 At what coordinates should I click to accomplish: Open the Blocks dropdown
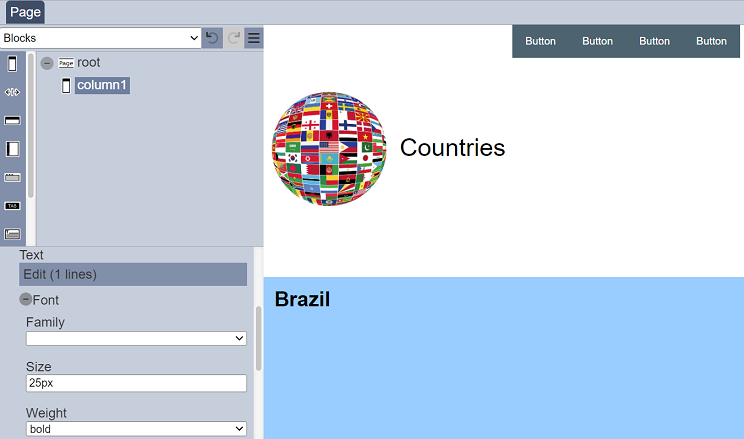(101, 38)
